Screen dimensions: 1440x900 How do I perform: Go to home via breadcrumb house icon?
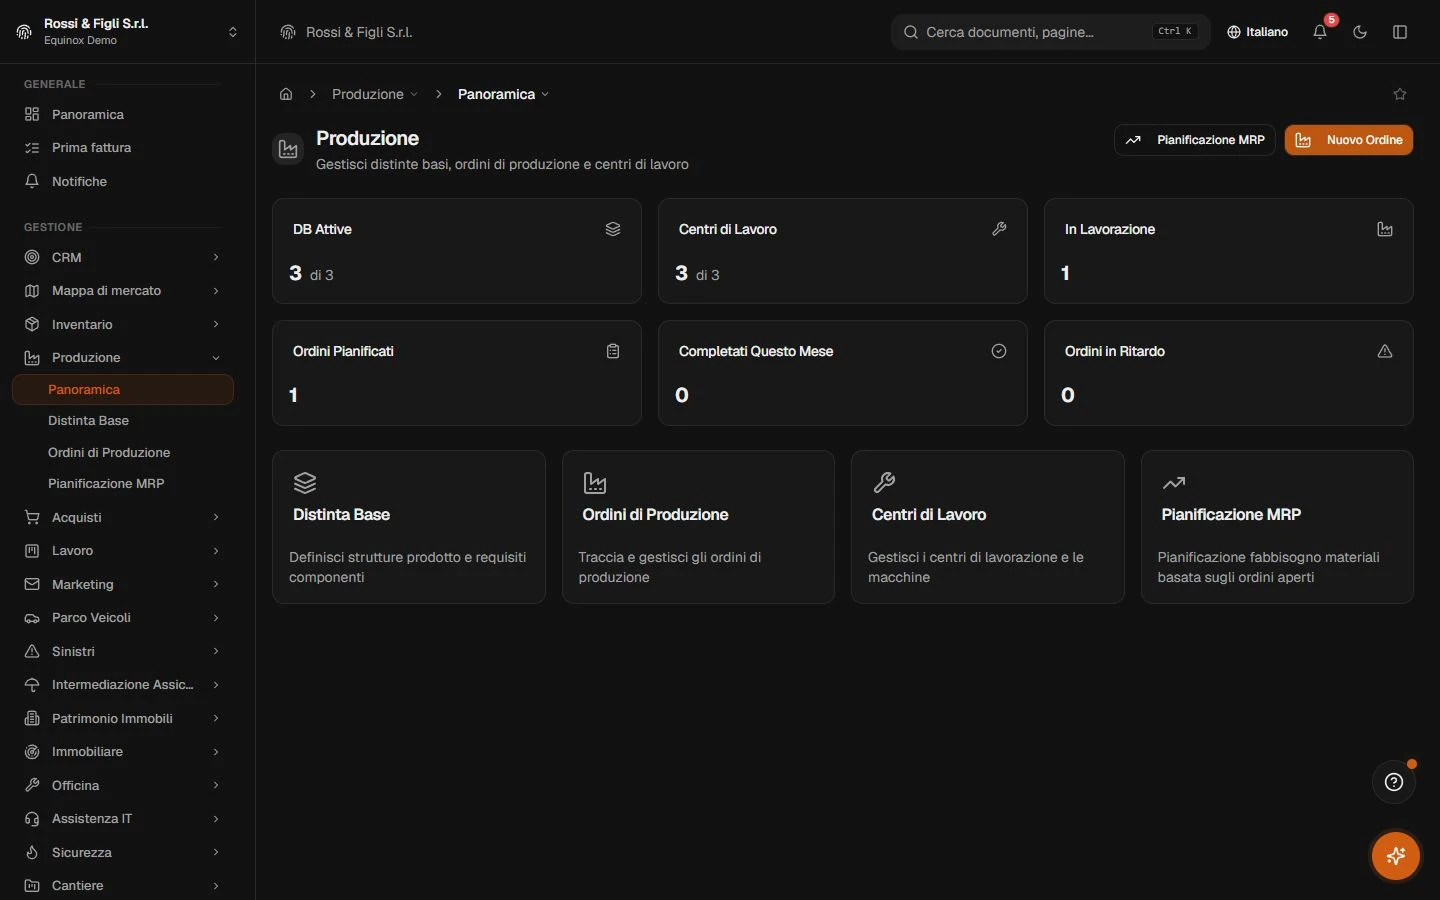click(x=286, y=94)
